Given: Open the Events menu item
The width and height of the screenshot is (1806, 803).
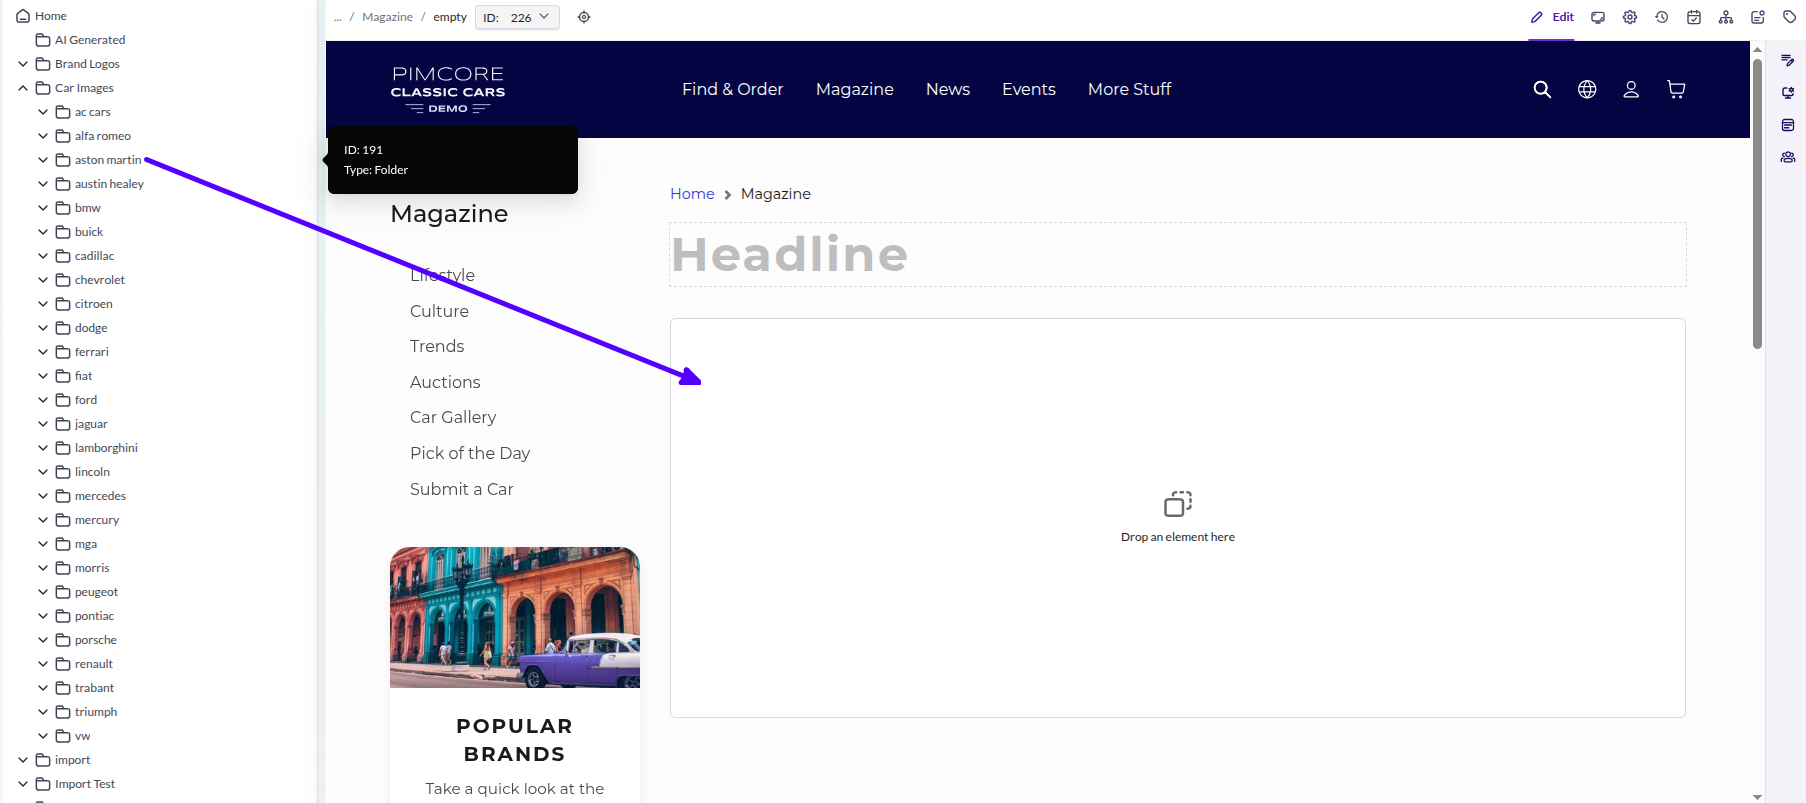Looking at the screenshot, I should pos(1029,89).
